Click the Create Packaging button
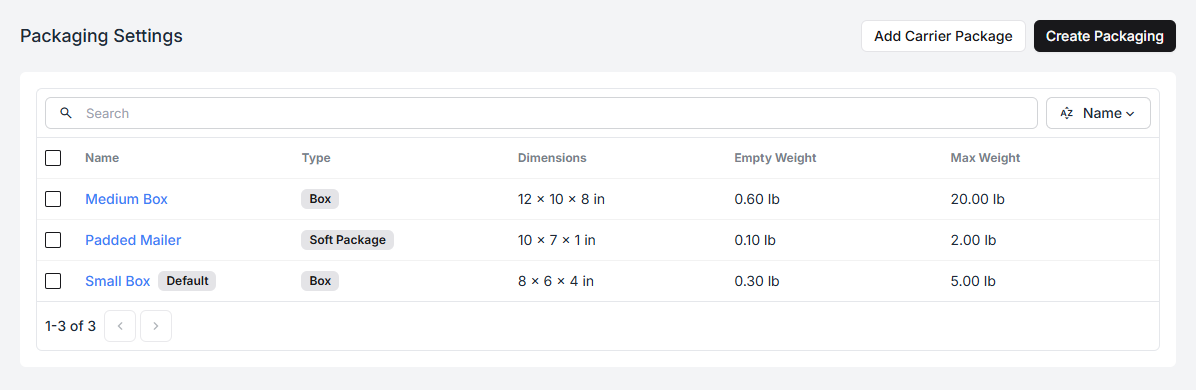 [1104, 36]
